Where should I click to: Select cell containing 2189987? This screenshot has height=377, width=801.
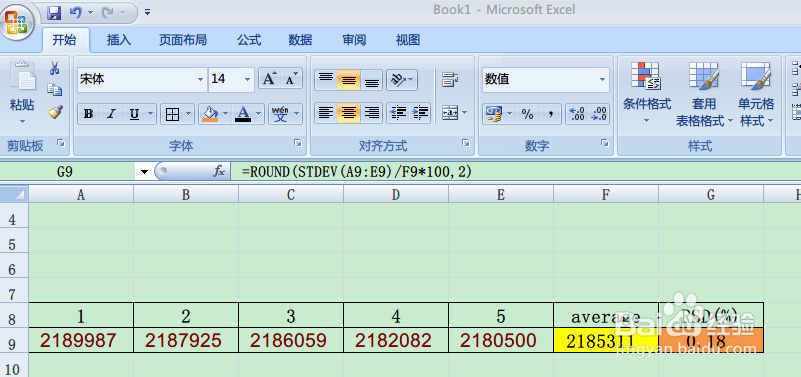tap(81, 340)
